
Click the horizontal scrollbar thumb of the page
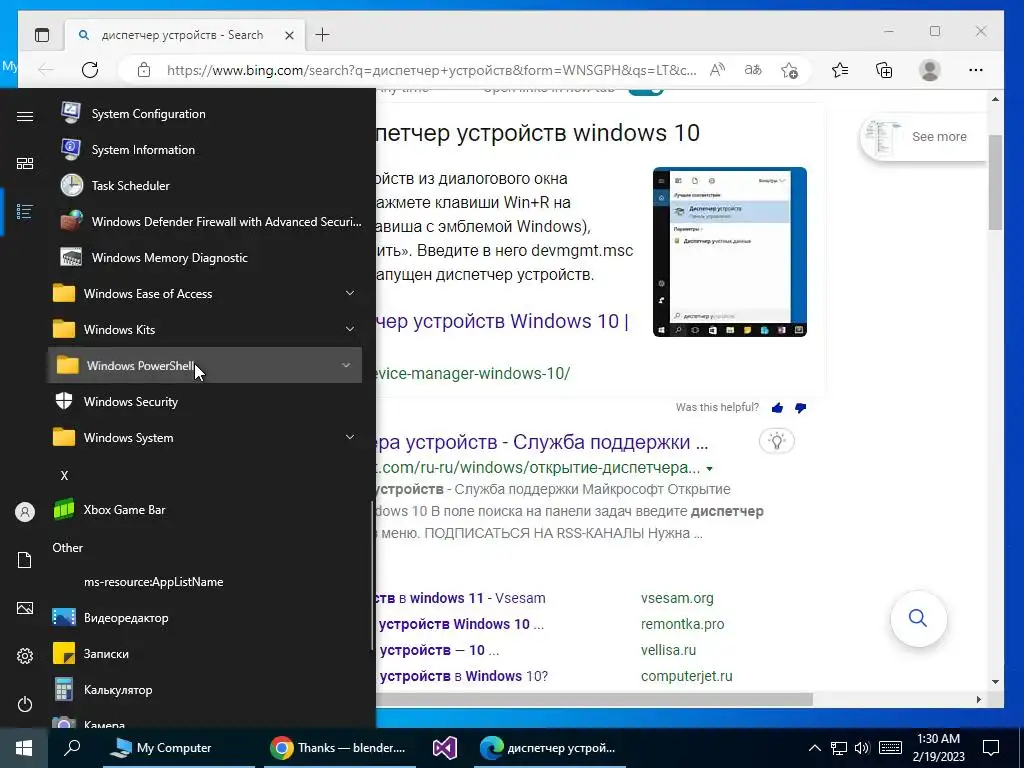point(594,699)
